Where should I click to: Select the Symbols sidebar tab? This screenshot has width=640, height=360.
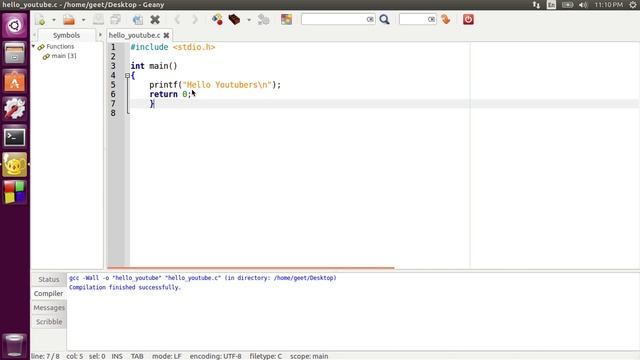(66, 35)
